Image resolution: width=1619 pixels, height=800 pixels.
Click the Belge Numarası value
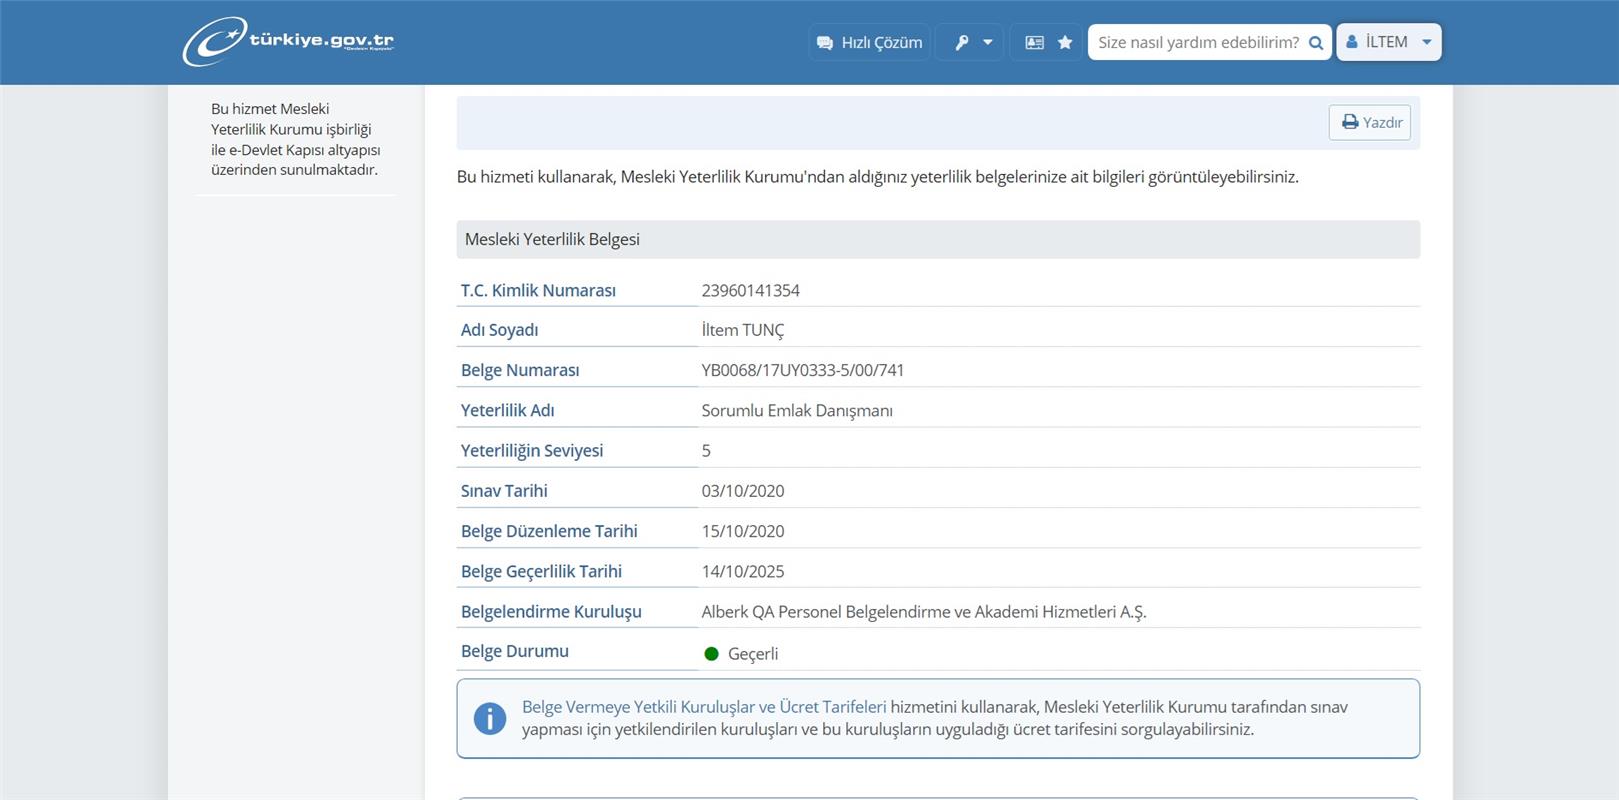(802, 370)
